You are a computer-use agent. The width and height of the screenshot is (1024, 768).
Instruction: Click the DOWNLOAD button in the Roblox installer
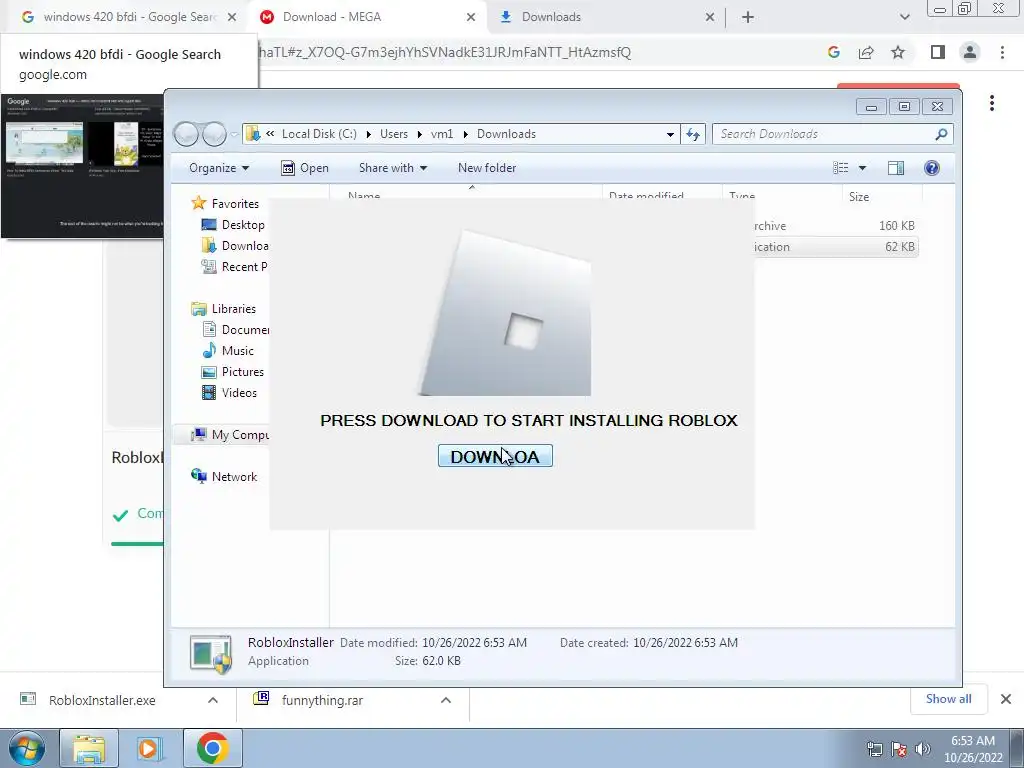[x=495, y=456]
